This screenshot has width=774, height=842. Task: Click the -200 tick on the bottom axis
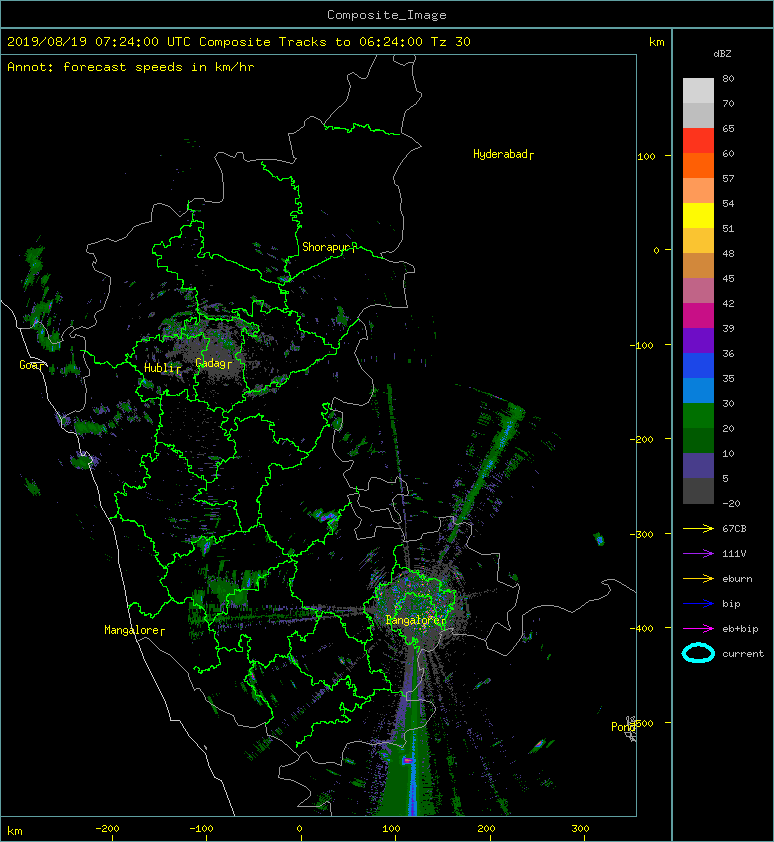pyautogui.click(x=107, y=829)
